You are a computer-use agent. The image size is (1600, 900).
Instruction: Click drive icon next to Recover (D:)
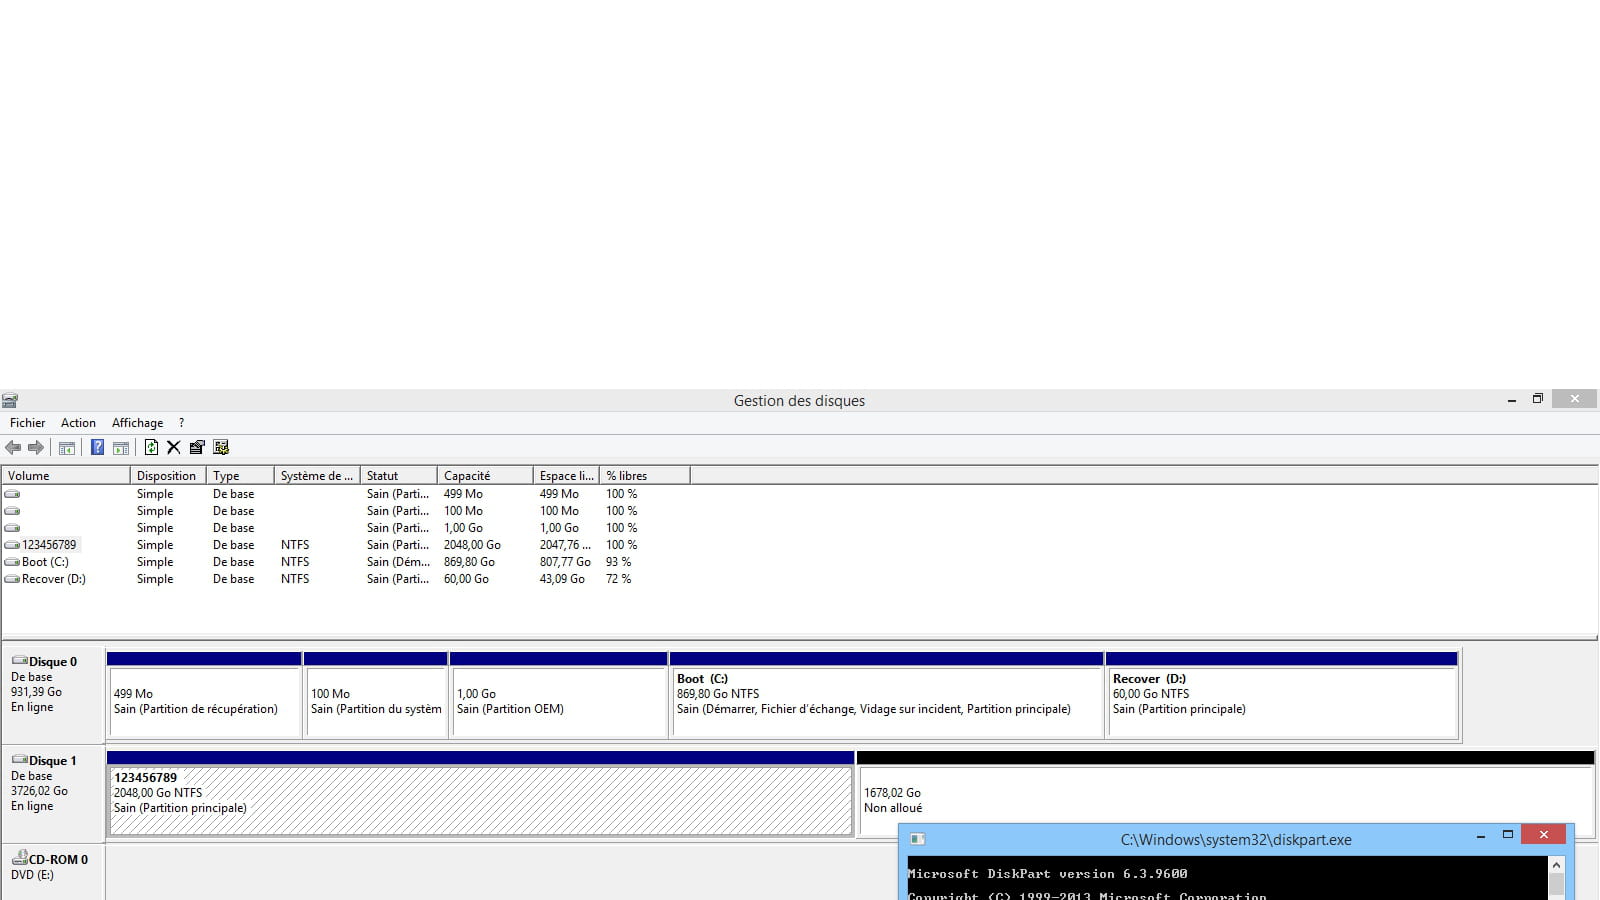tap(12, 579)
